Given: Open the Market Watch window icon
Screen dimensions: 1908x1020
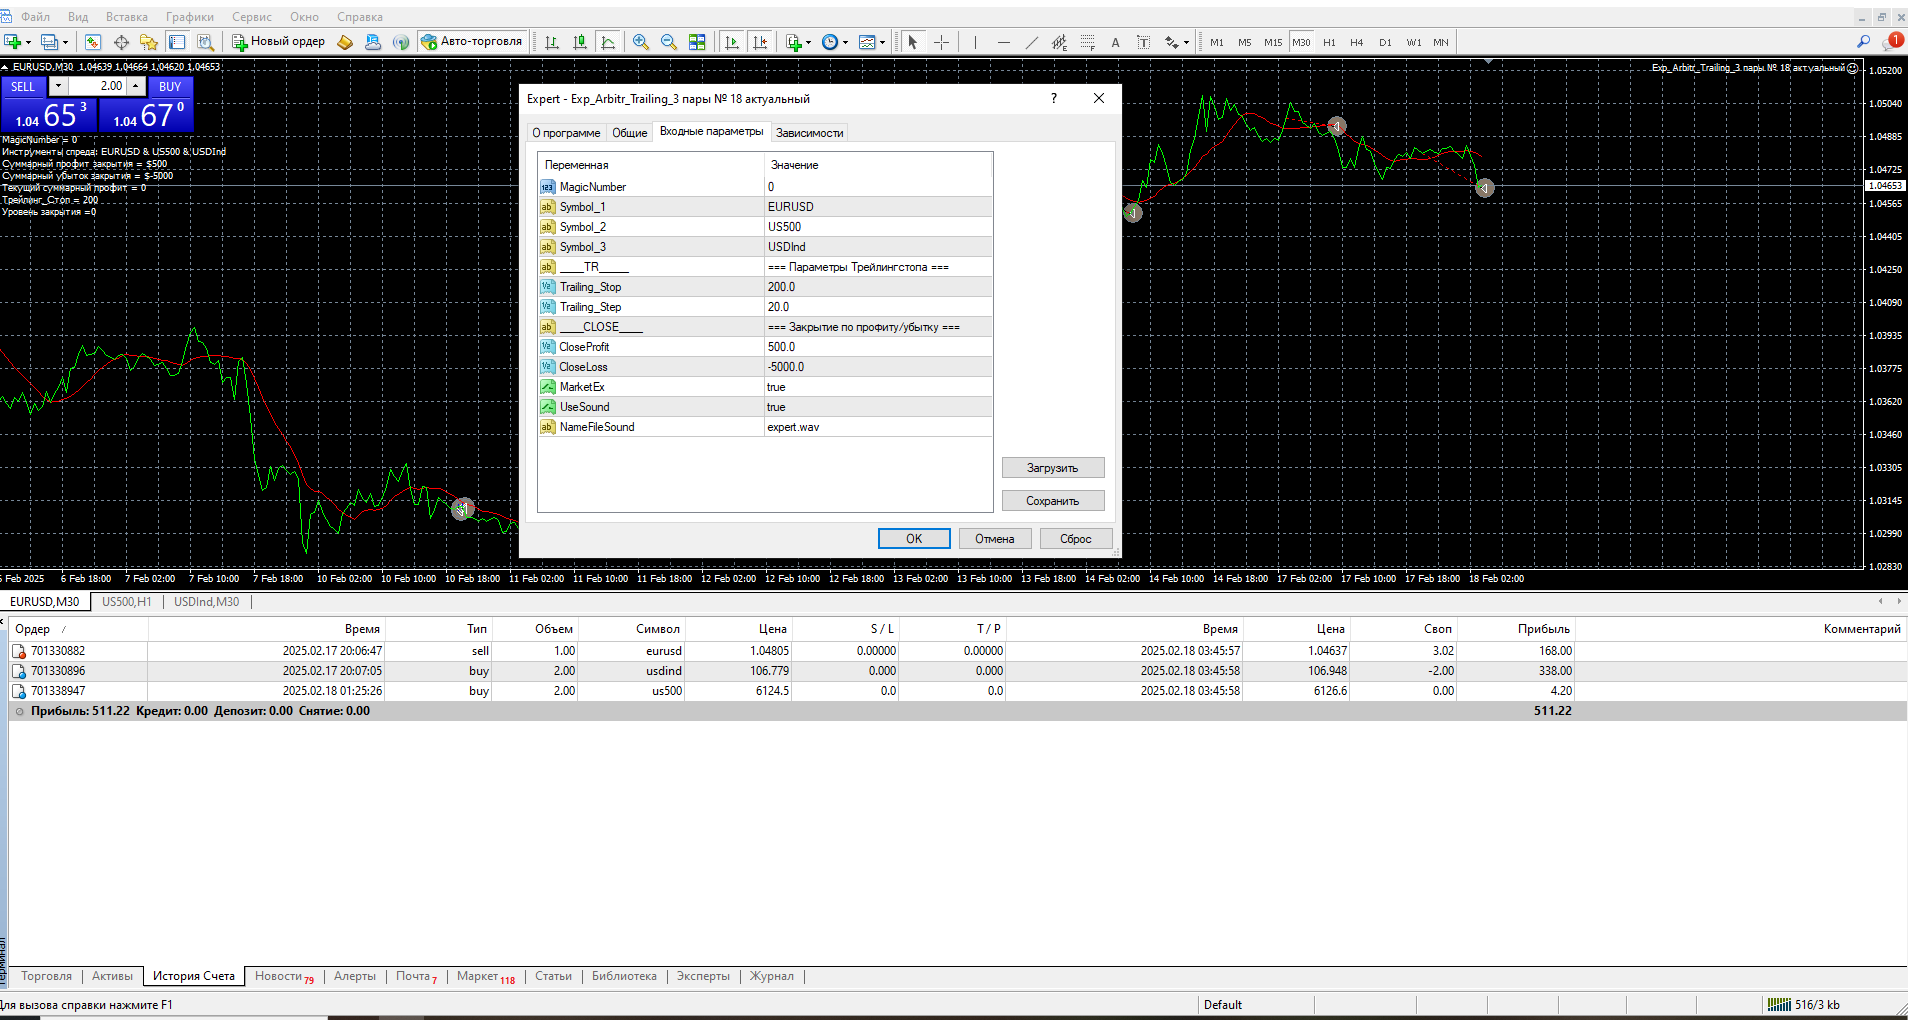Looking at the screenshot, I should (93, 42).
